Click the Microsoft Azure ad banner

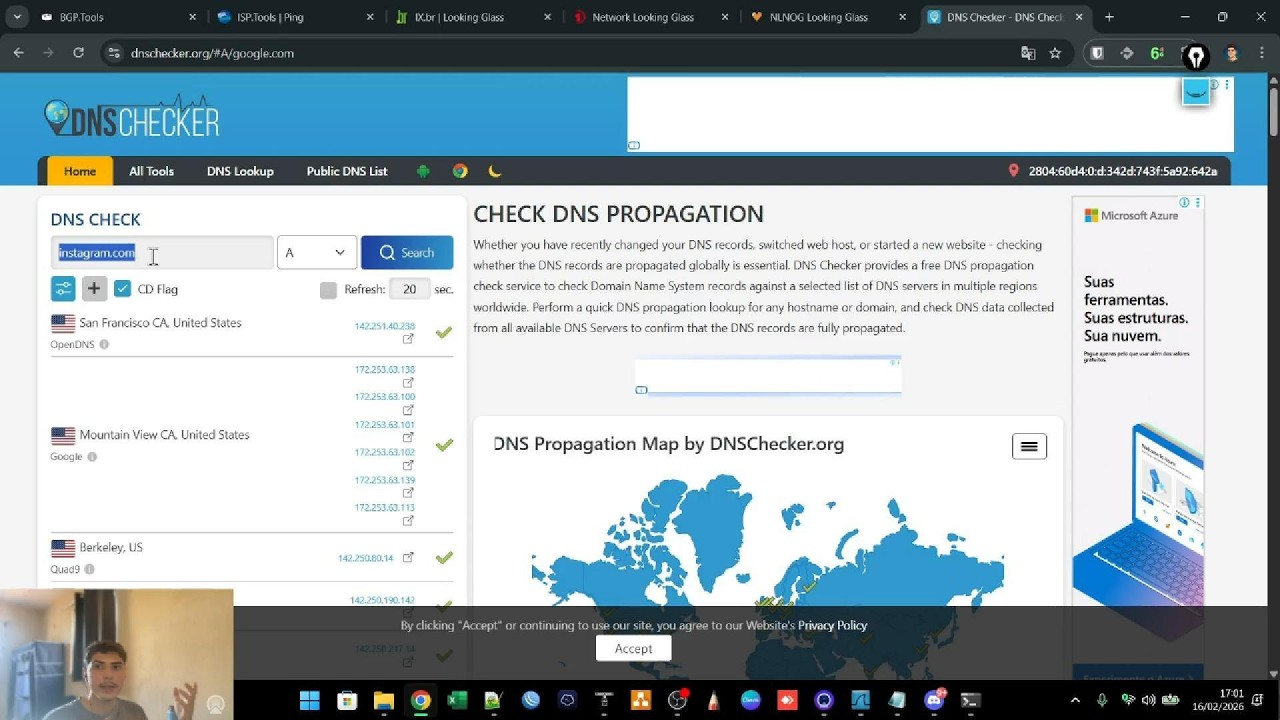(x=1138, y=437)
